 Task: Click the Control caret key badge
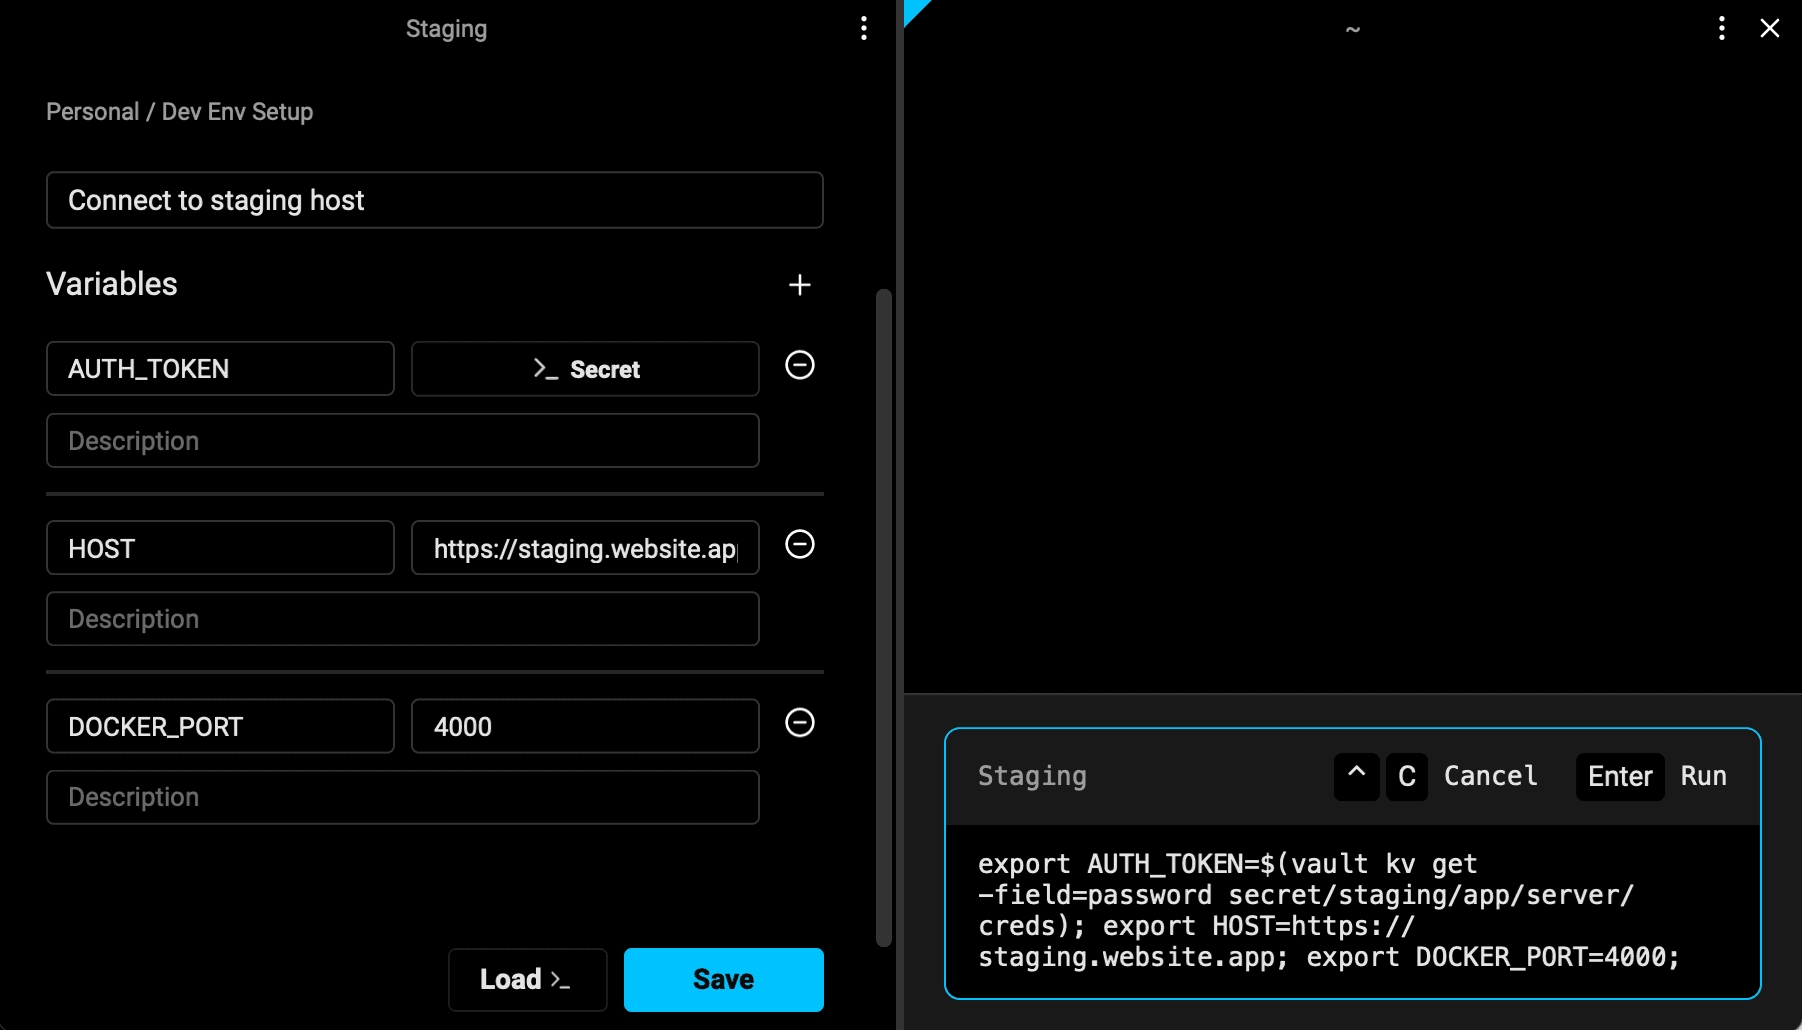tap(1356, 777)
